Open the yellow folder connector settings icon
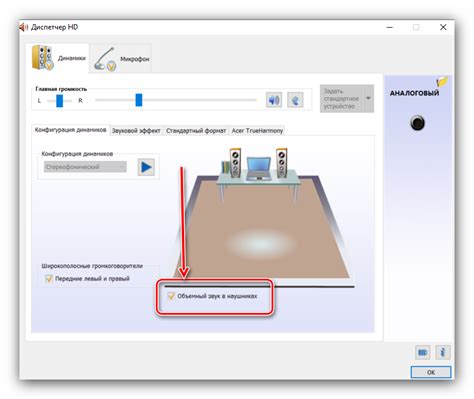This screenshot has width=474, height=399. pyautogui.click(x=442, y=81)
